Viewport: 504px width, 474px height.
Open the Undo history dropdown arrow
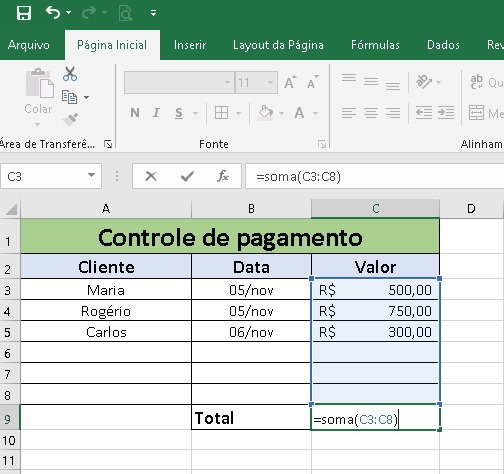[68, 13]
